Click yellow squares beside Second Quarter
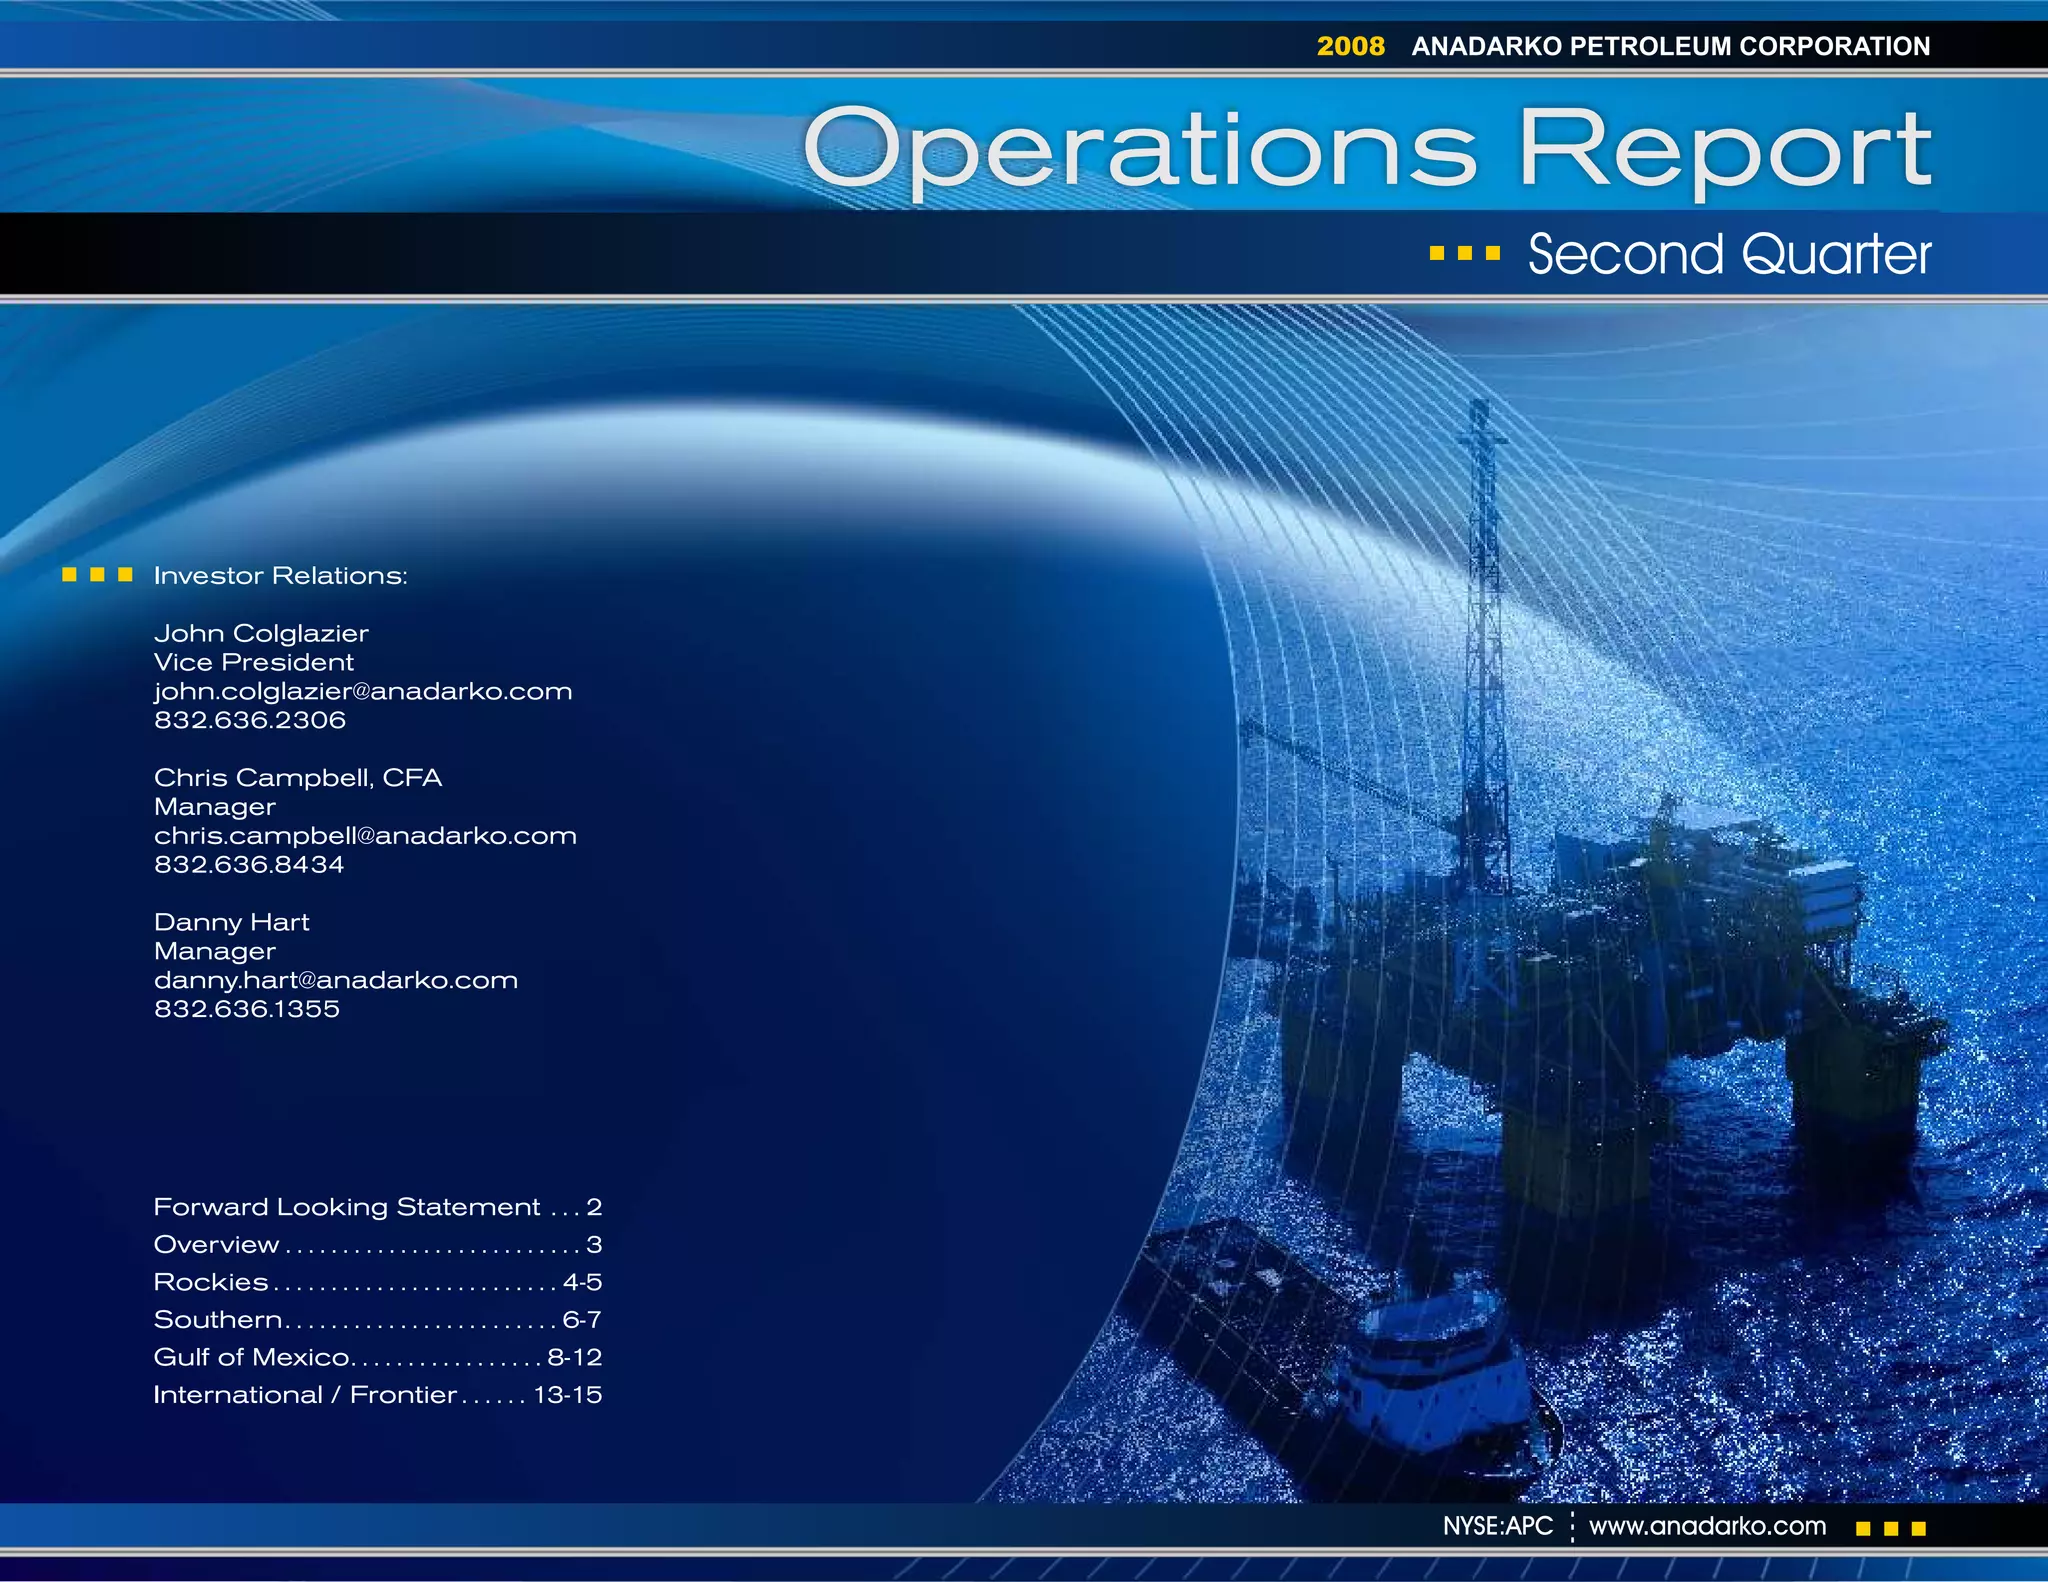This screenshot has width=2048, height=1582. coord(1465,254)
